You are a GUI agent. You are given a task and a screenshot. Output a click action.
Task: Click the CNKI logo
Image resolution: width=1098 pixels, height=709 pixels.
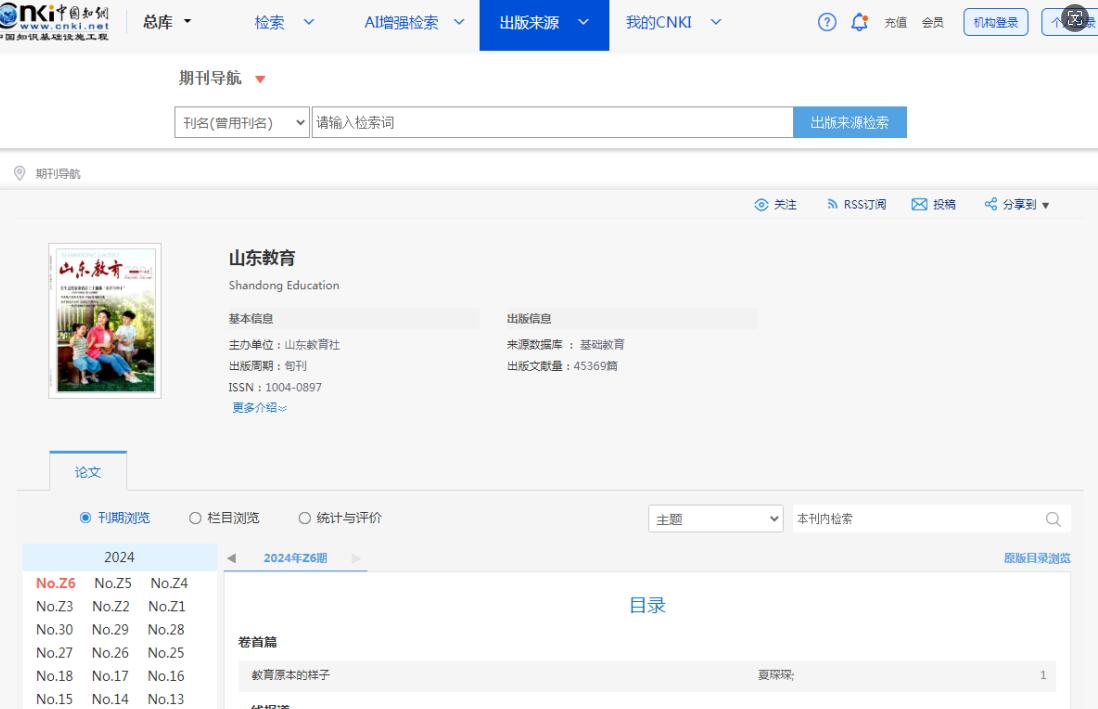55,22
